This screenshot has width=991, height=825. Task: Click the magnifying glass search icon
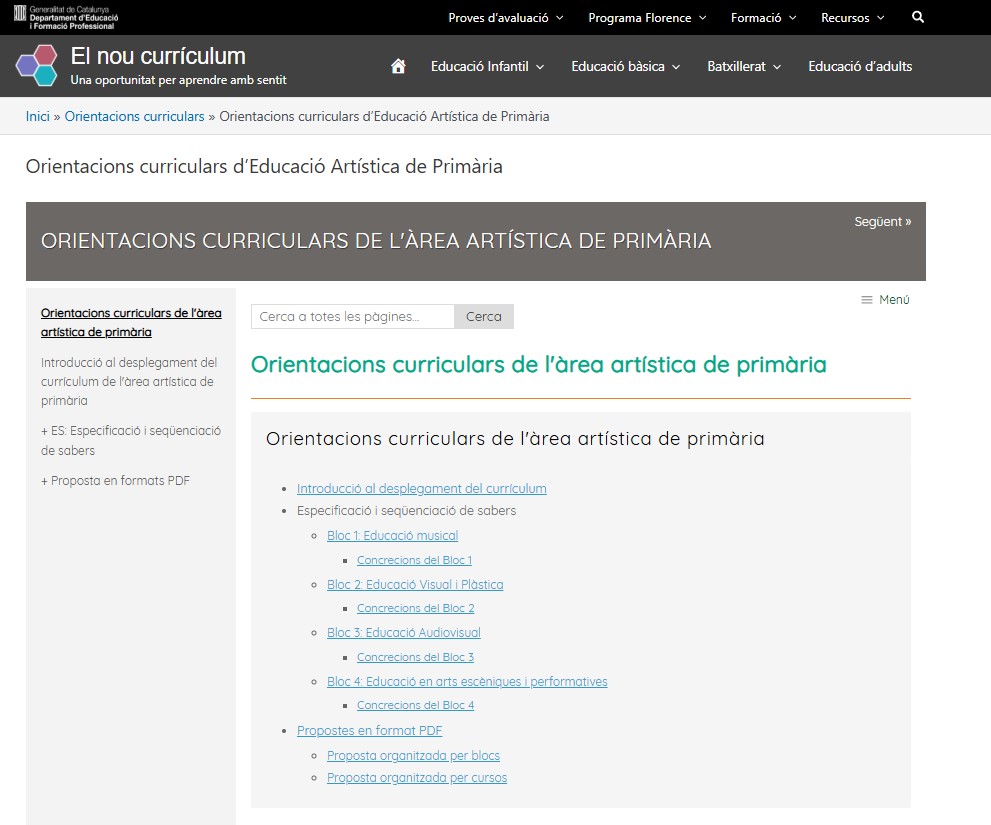pos(918,18)
